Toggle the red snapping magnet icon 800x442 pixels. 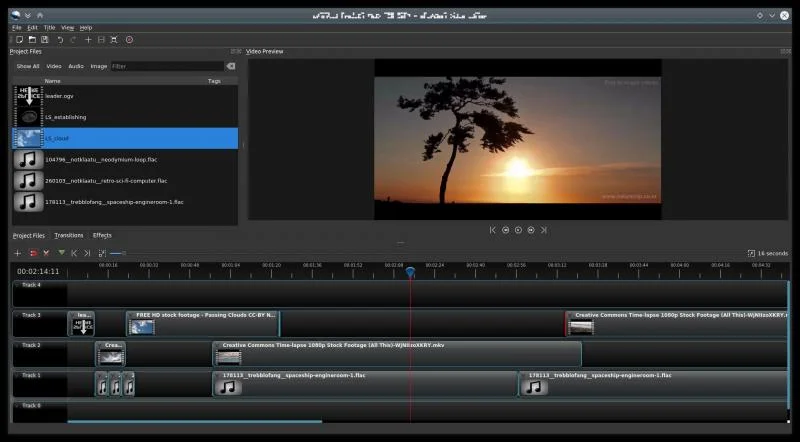[33, 253]
